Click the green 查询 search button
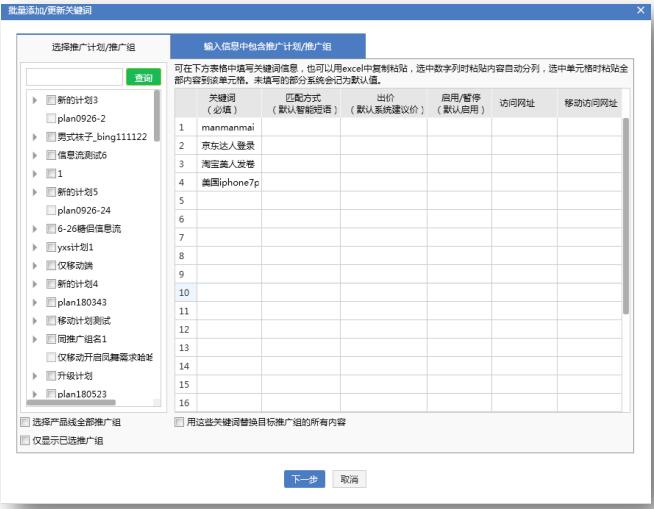Viewport: 654px width, 509px height. click(143, 77)
